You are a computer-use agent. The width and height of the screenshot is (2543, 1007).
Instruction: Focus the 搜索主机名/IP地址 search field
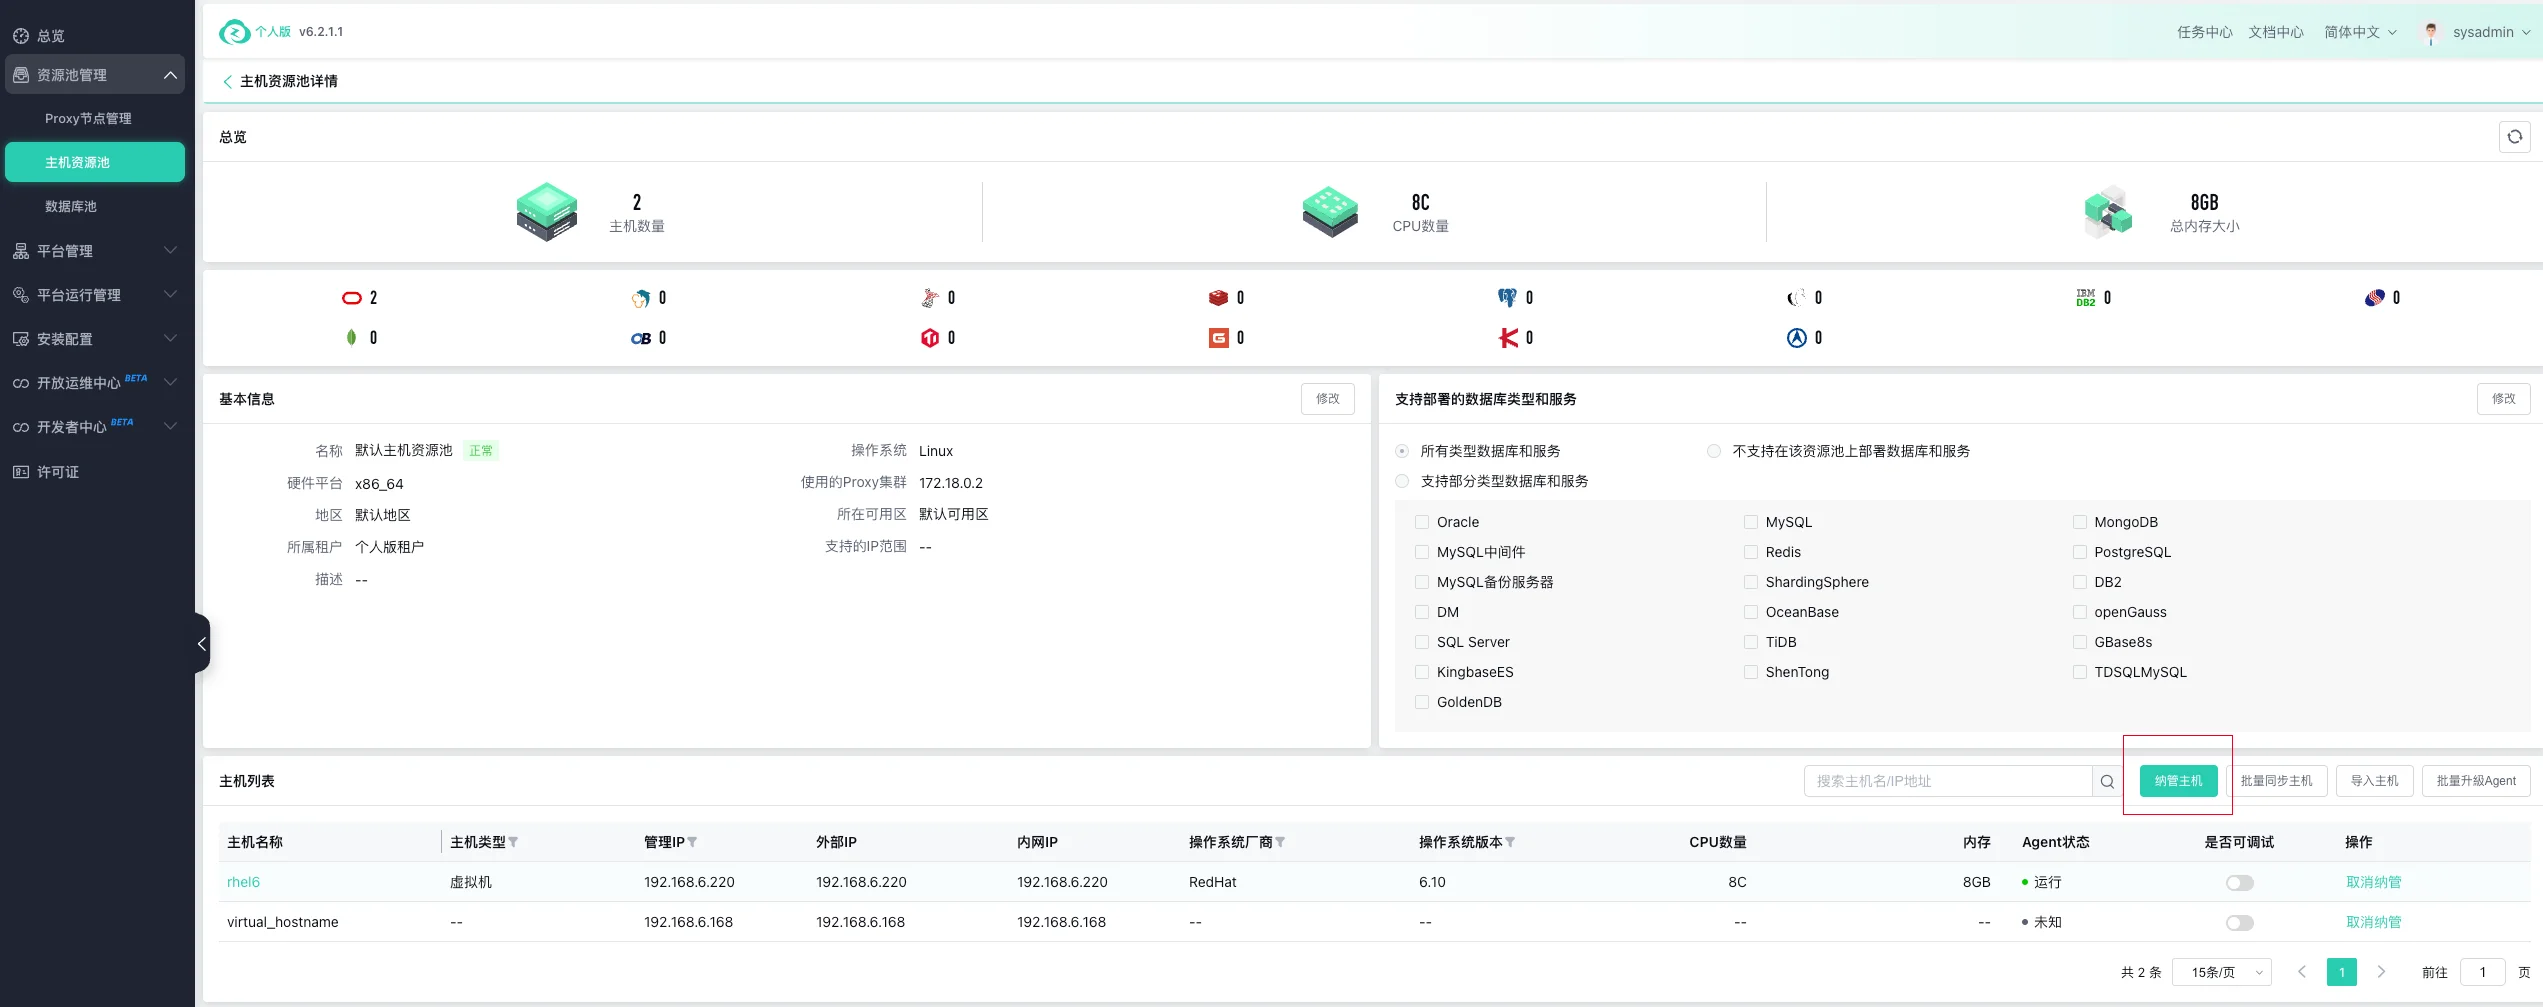(1947, 781)
